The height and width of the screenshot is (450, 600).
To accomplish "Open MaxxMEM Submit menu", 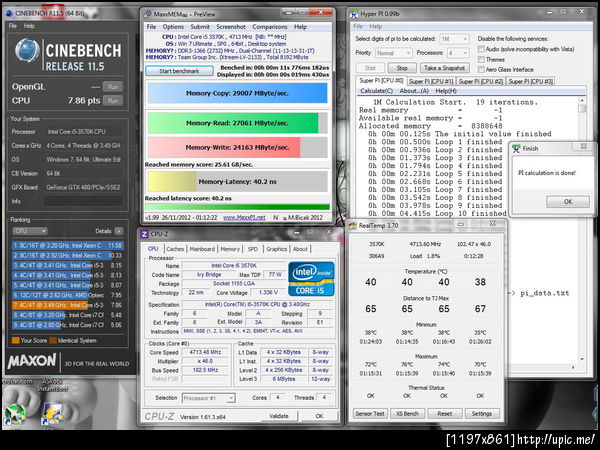I will (x=200, y=27).
